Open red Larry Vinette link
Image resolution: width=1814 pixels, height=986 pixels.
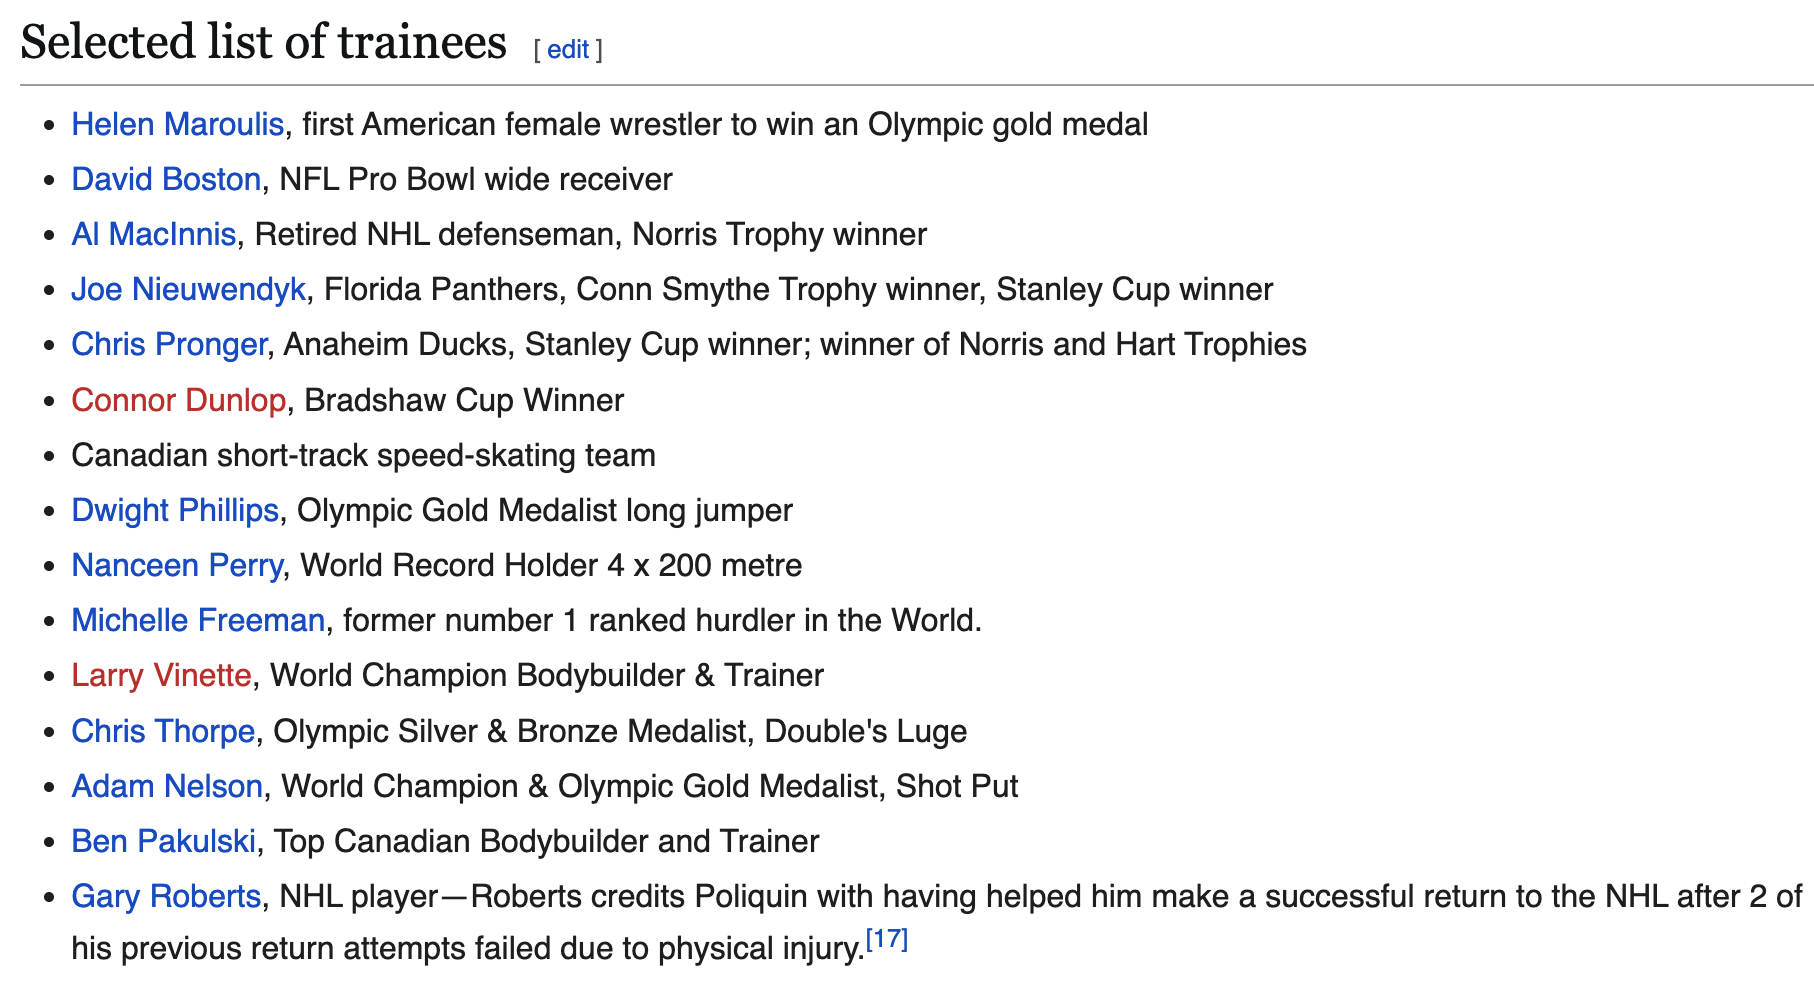point(161,676)
